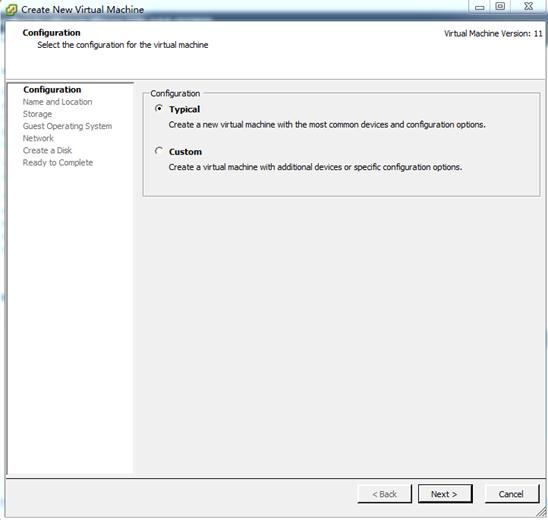Click the Next > button
Viewport: 548px width, 520px height.
(x=445, y=494)
